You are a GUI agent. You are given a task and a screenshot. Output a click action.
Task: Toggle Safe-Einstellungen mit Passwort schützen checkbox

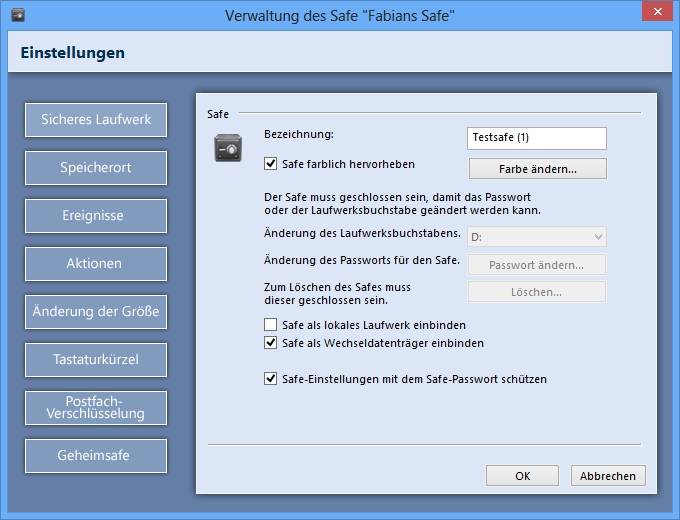tap(271, 379)
